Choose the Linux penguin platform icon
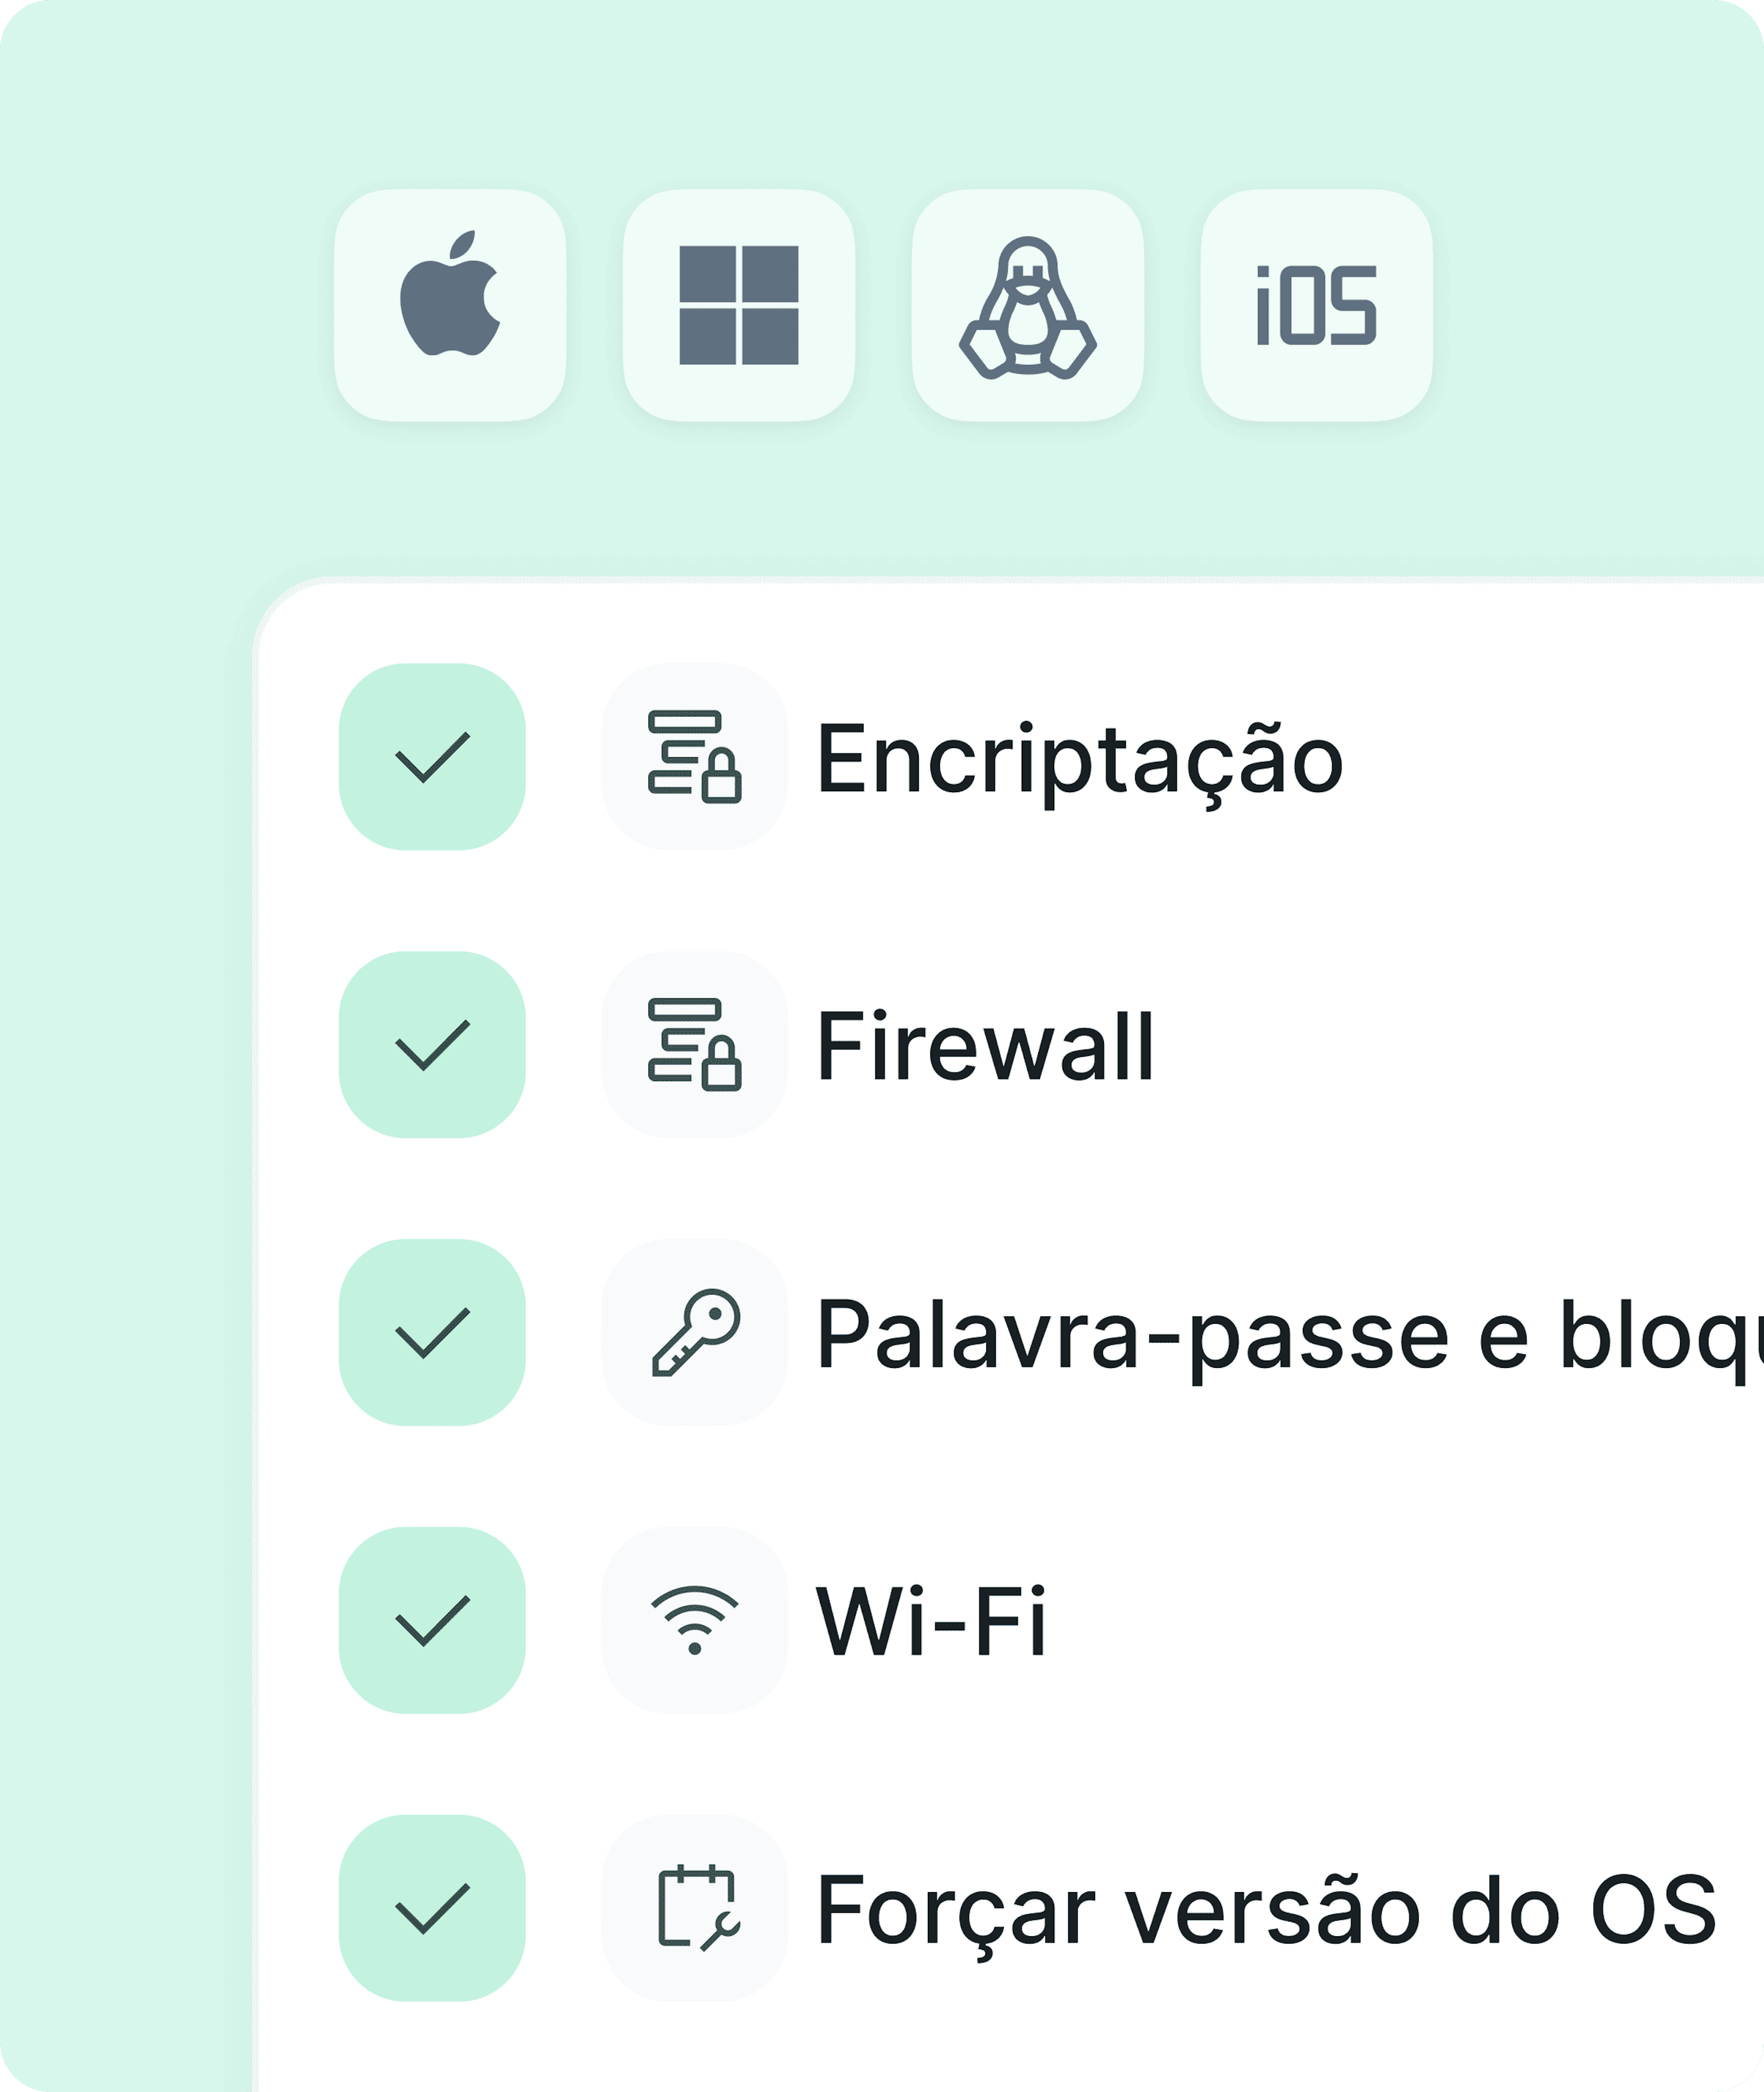The width and height of the screenshot is (1764, 2092). coord(1028,304)
